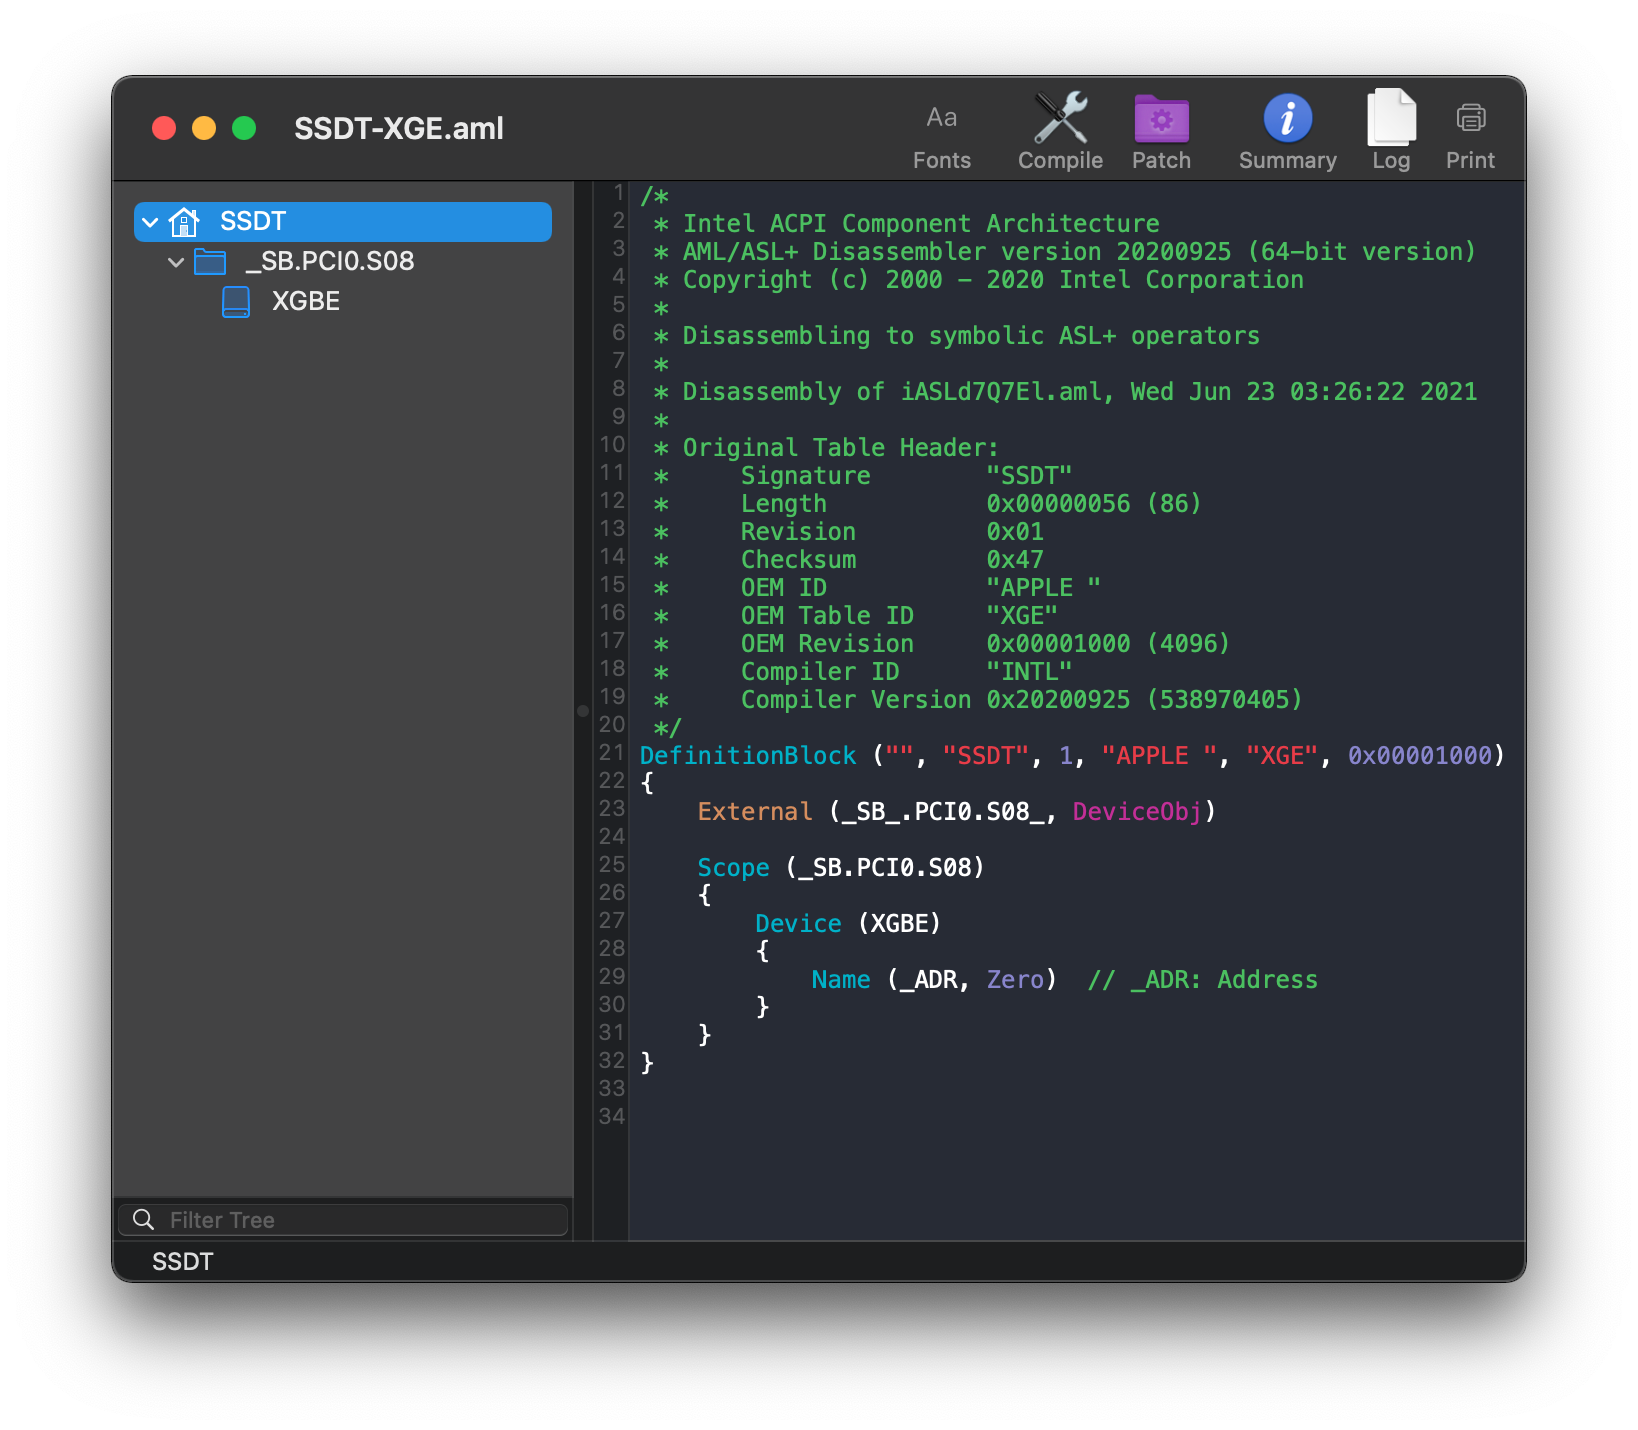The height and width of the screenshot is (1430, 1638).
Task: Click the XGBE device icon
Action: pyautogui.click(x=236, y=301)
